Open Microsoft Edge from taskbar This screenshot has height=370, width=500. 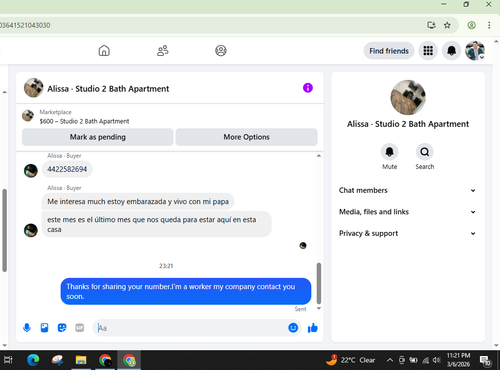coord(33,360)
